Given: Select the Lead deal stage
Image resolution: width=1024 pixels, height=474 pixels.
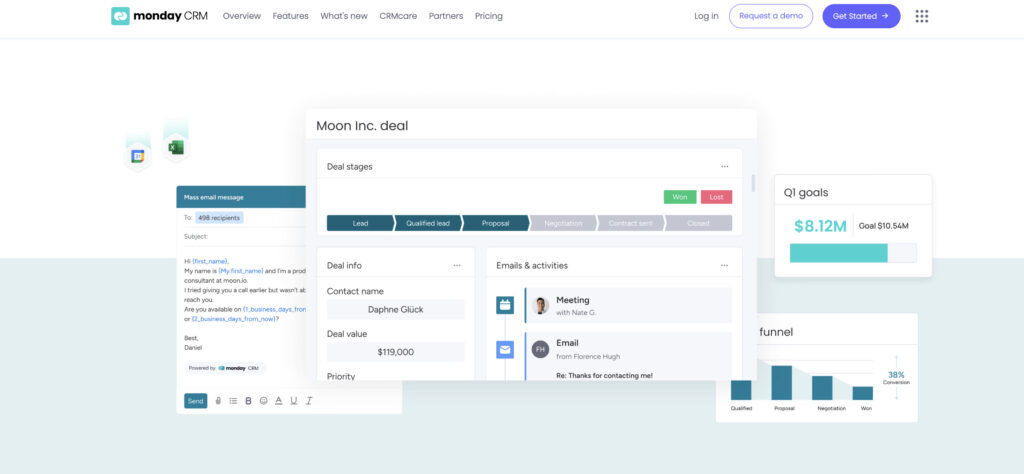Looking at the screenshot, I should pos(360,223).
